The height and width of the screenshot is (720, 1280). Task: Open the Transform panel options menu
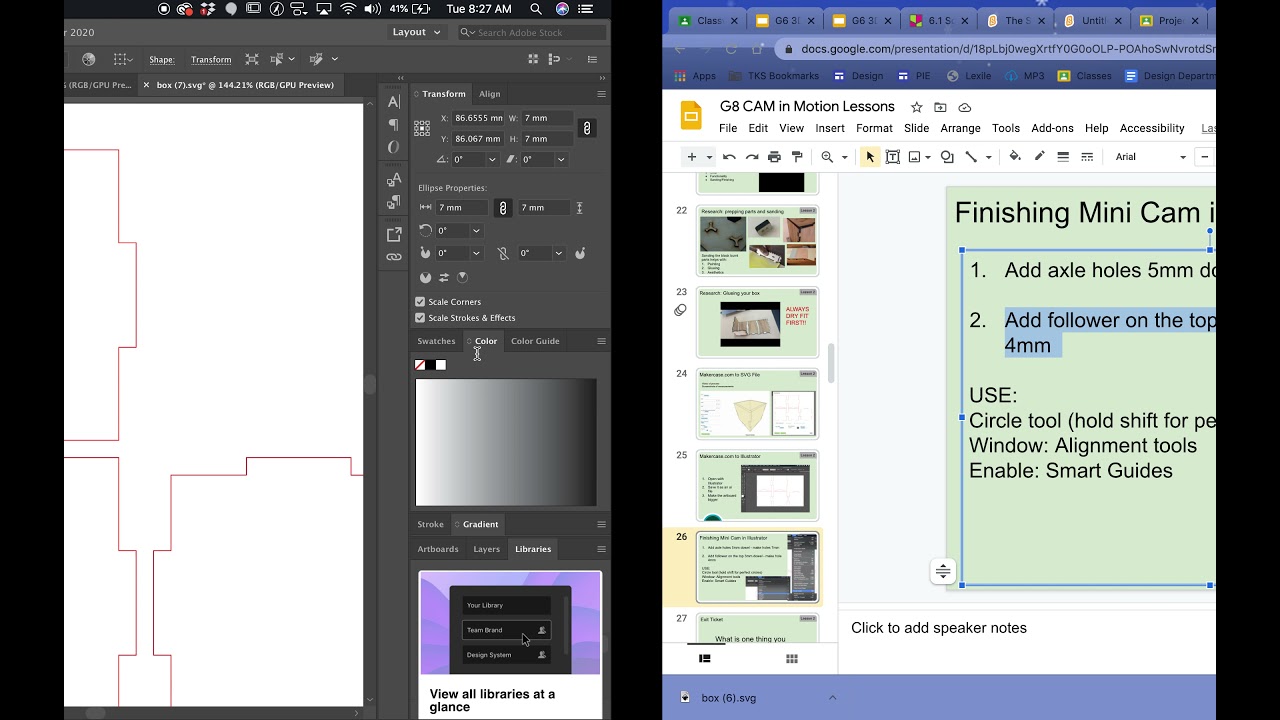click(601, 94)
